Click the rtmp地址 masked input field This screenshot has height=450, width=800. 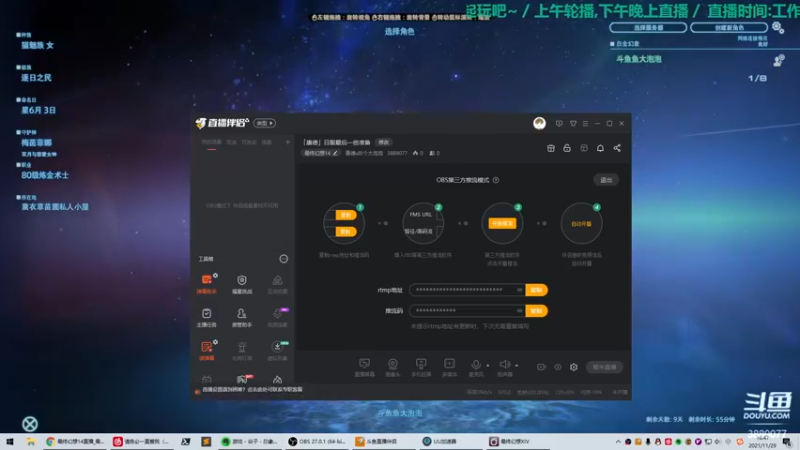click(468, 290)
